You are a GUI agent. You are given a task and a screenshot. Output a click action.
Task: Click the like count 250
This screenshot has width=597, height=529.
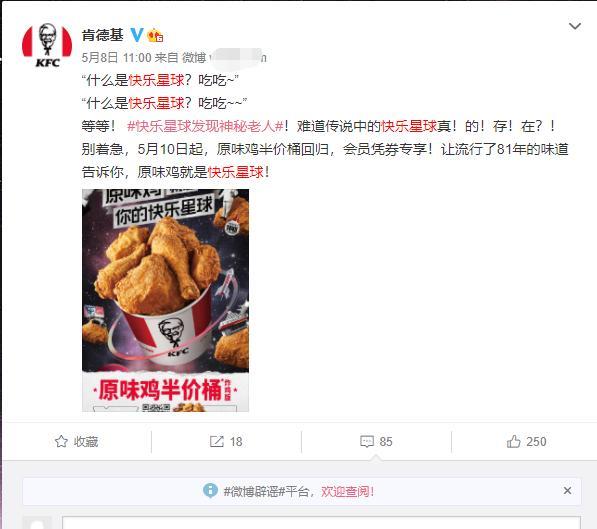pos(536,442)
